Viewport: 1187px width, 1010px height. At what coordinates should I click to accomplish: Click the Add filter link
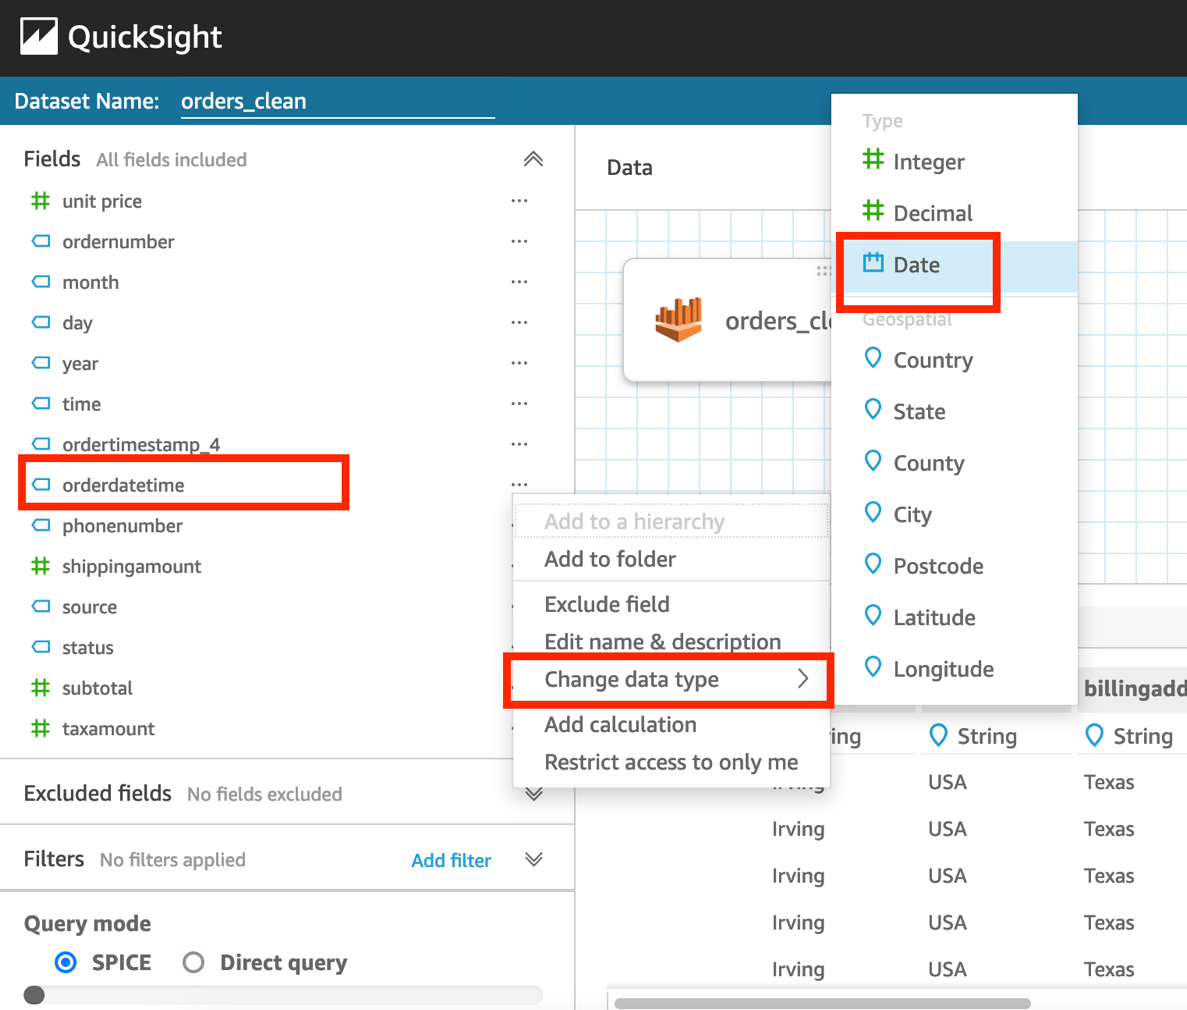point(451,860)
